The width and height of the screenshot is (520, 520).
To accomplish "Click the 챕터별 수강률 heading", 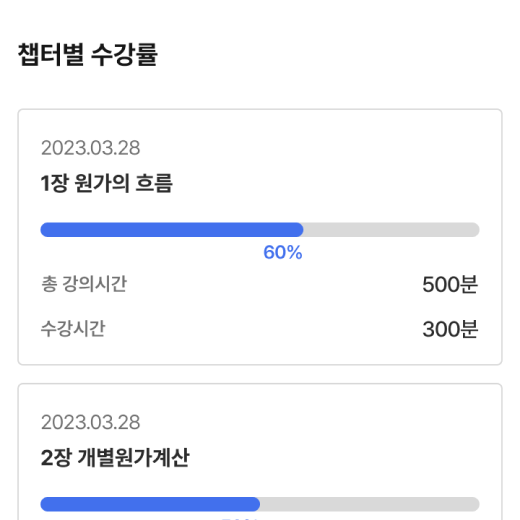I will [x=87, y=55].
